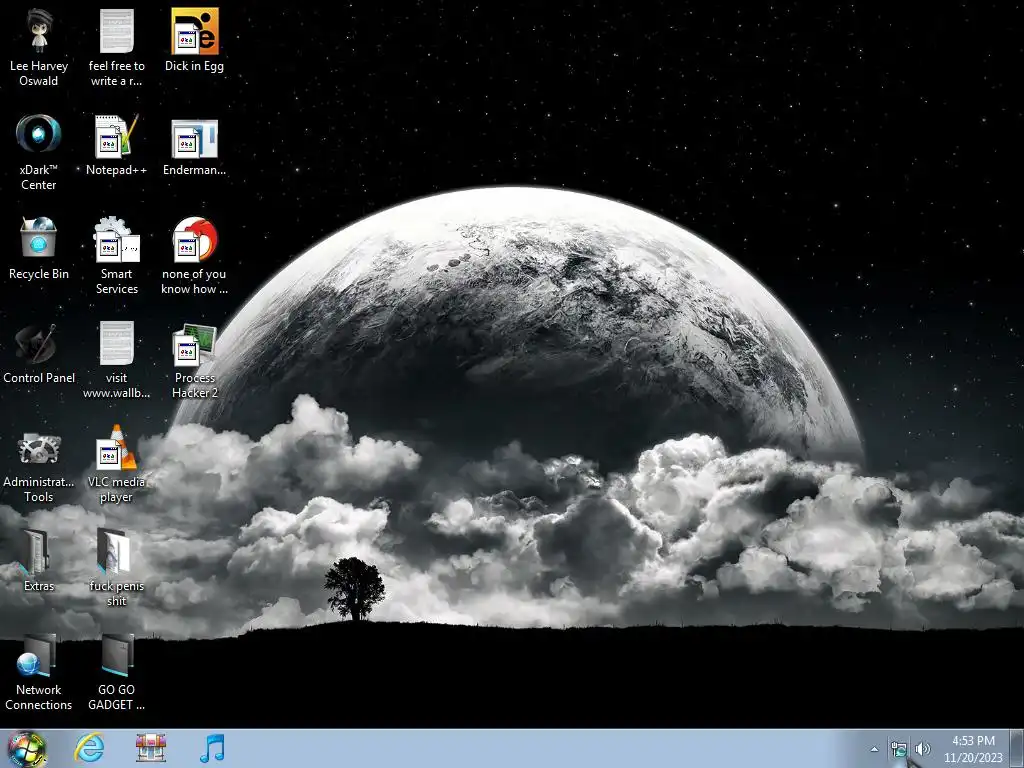This screenshot has width=1024, height=768.
Task: Select the VLC media player shortcut
Action: pyautogui.click(x=116, y=463)
